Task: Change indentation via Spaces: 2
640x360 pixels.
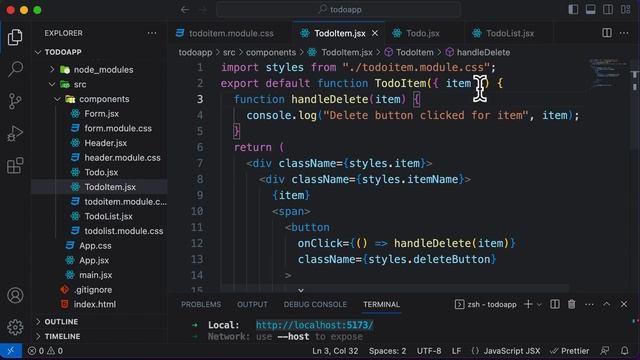Action: tap(387, 351)
